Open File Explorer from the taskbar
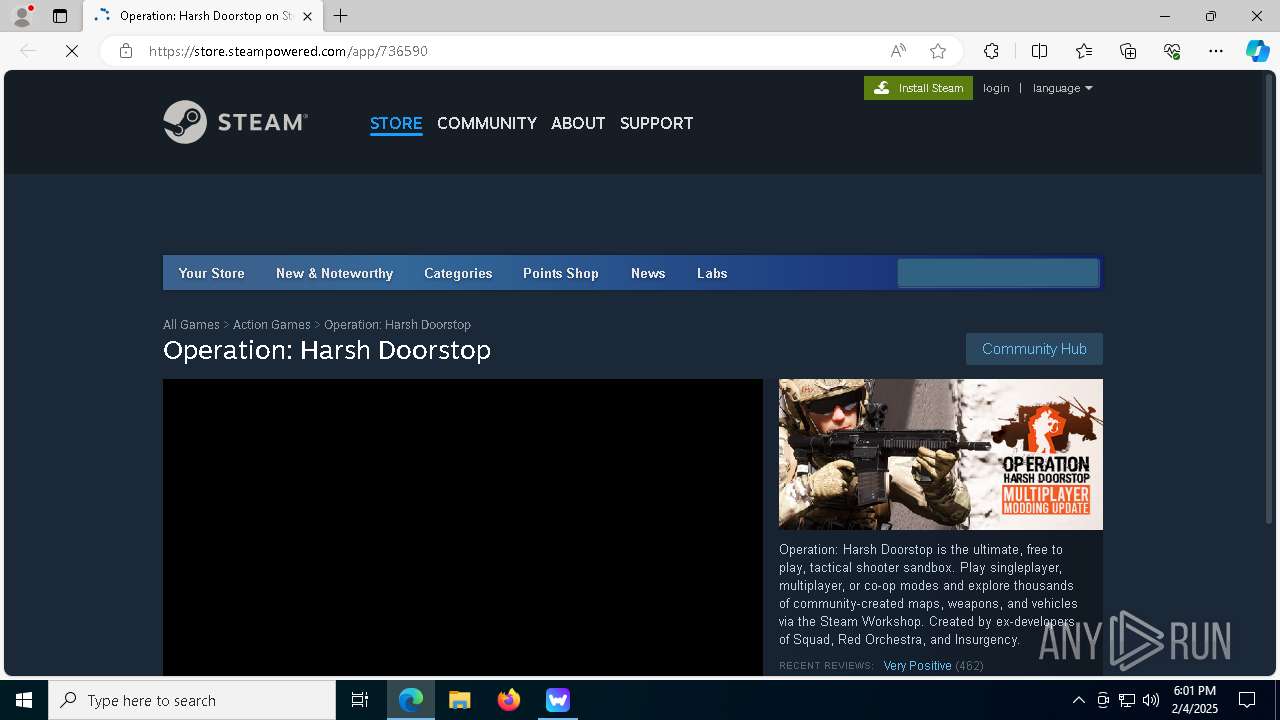The width and height of the screenshot is (1280, 720). click(460, 700)
